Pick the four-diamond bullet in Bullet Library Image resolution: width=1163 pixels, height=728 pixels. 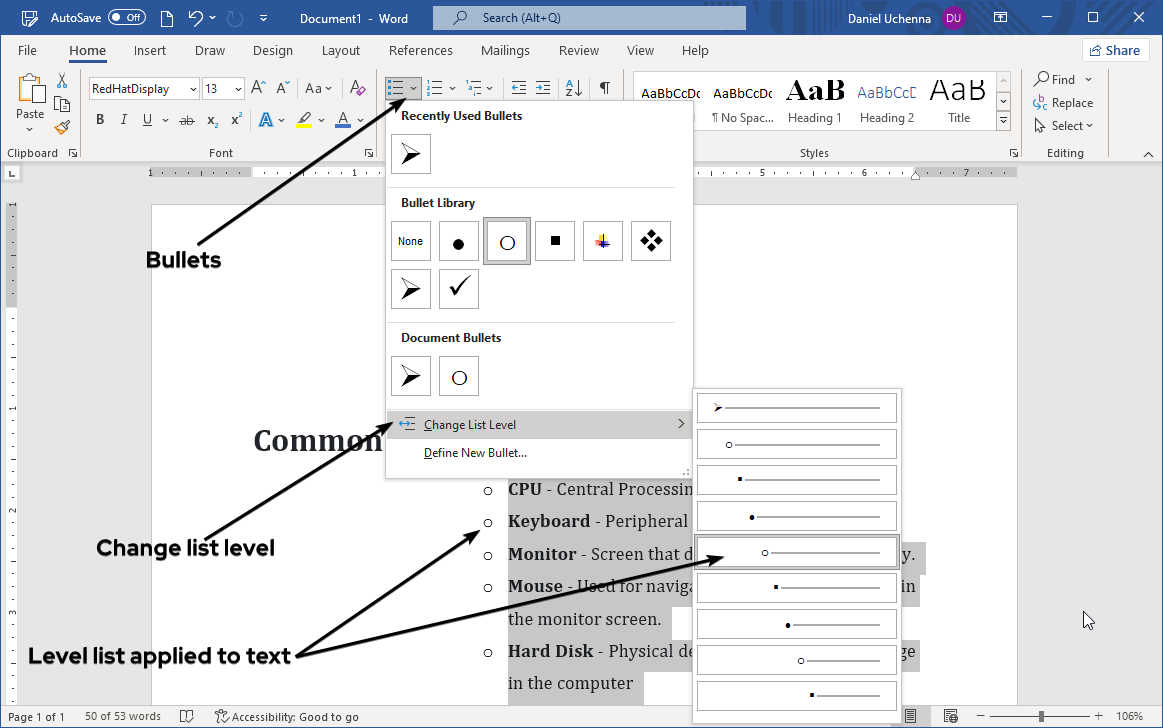(x=651, y=241)
